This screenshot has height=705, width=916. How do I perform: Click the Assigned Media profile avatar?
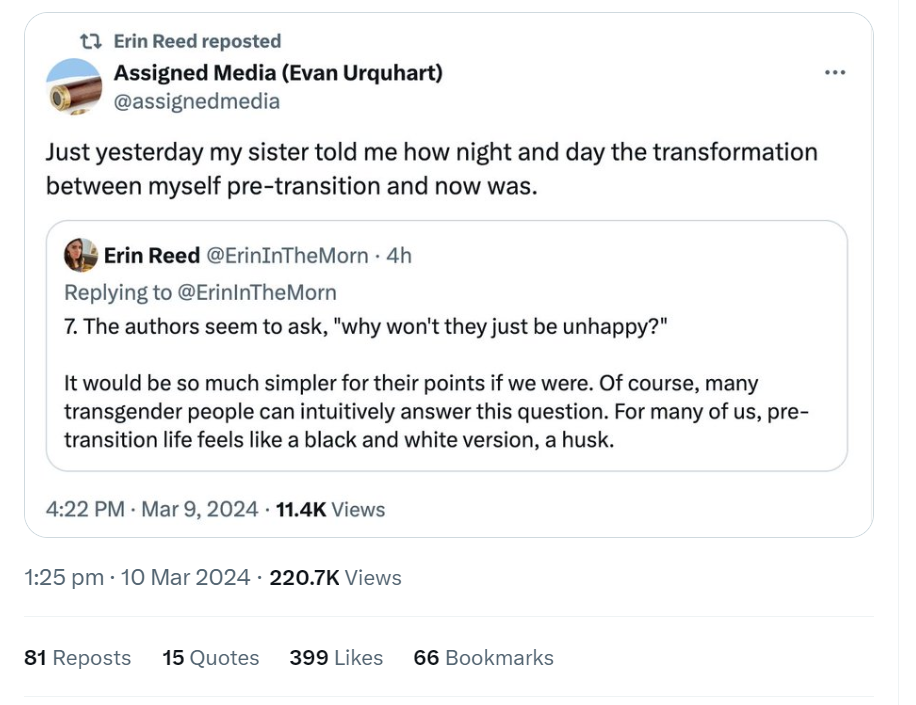75,85
